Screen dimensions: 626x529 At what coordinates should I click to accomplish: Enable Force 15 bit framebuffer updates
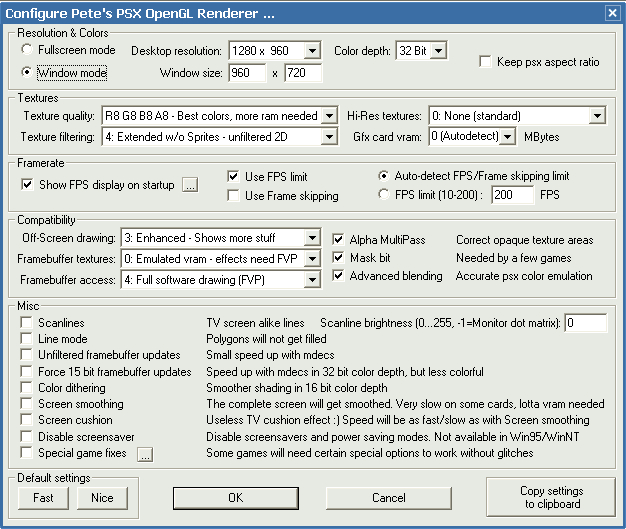(x=26, y=371)
